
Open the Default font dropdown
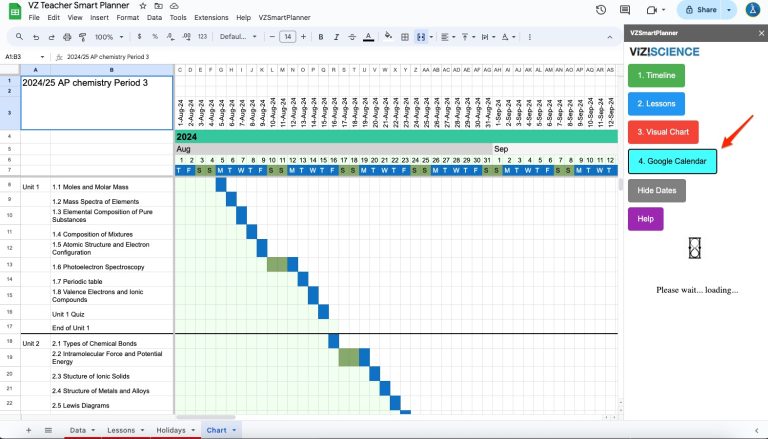238,37
